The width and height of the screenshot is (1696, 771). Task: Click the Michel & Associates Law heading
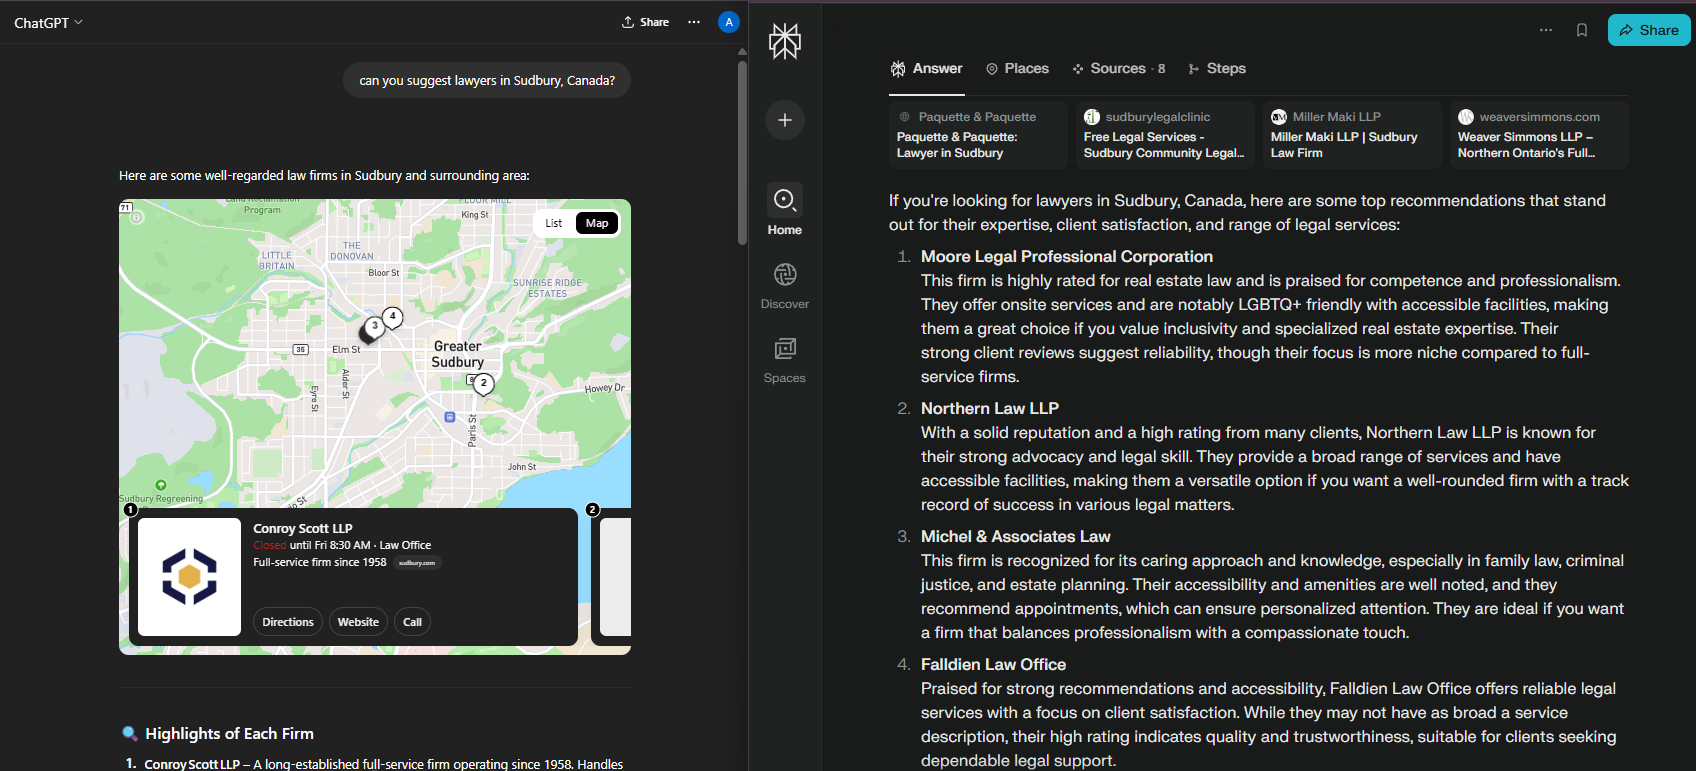tap(1016, 537)
